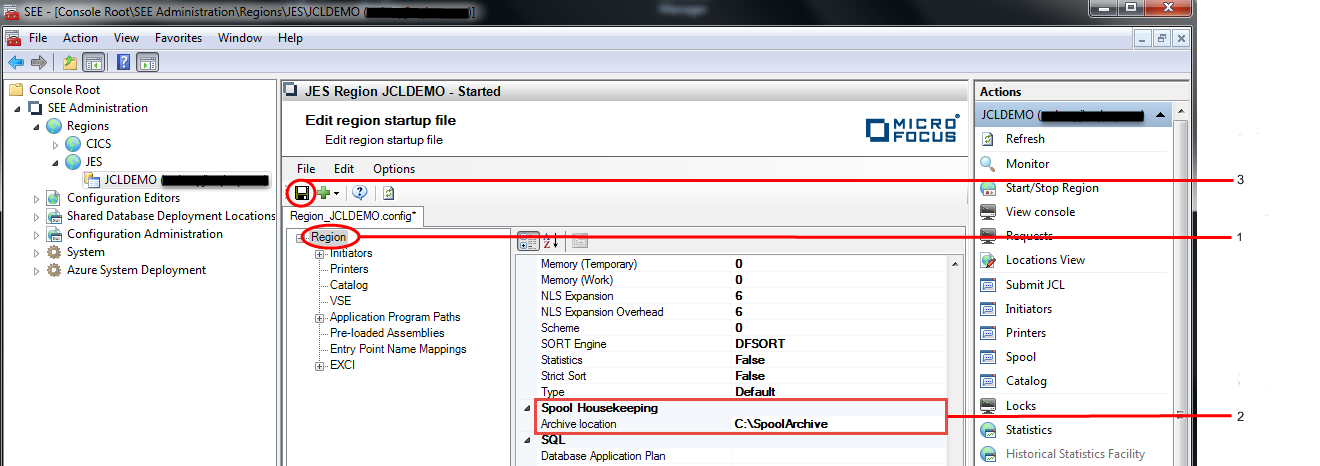Open Initiators in Actions pane
The width and height of the screenshot is (1320, 466).
[x=1028, y=309]
